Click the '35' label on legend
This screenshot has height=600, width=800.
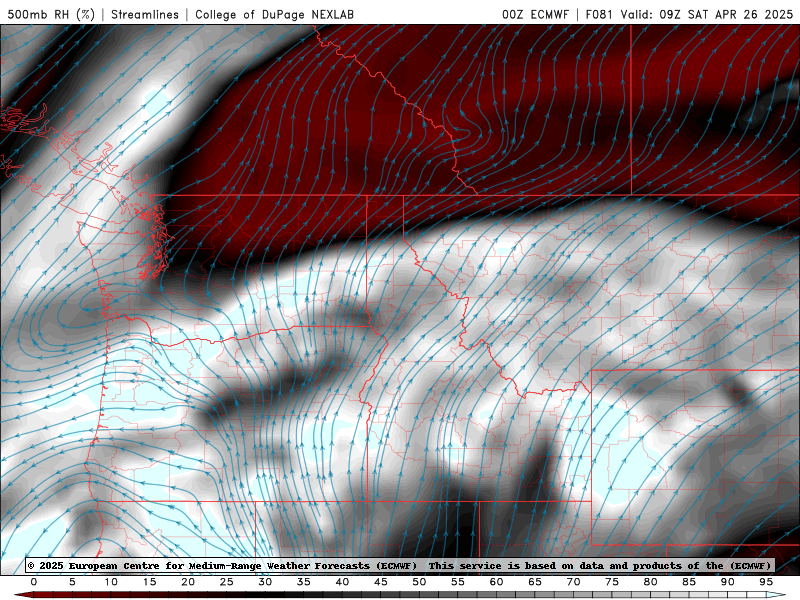click(303, 582)
